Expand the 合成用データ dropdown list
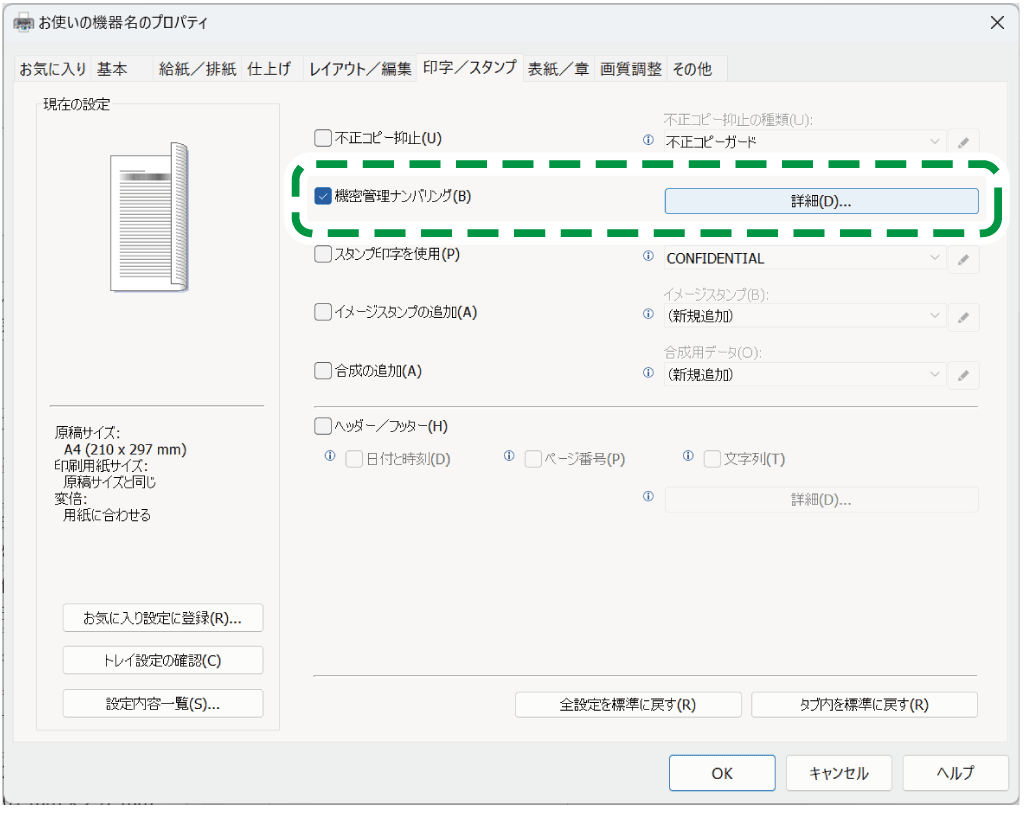The height and width of the screenshot is (815, 1028). coord(805,374)
